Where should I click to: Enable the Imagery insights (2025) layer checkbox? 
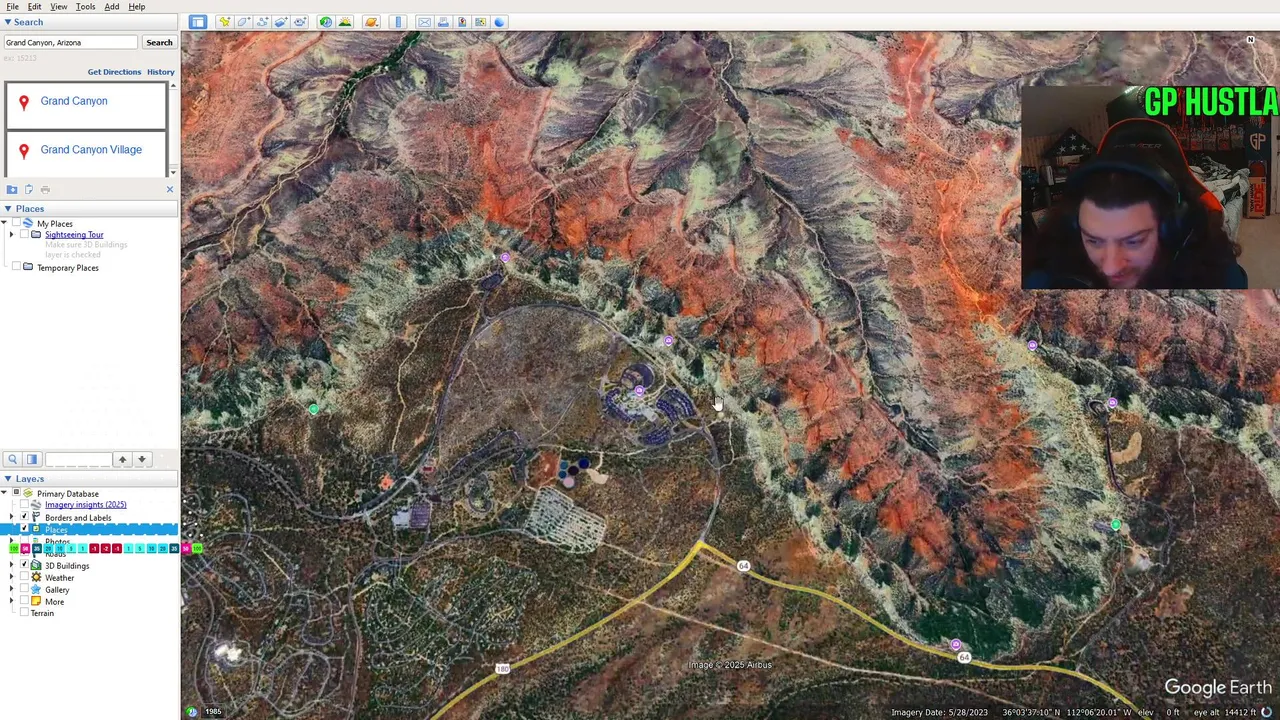coord(24,504)
